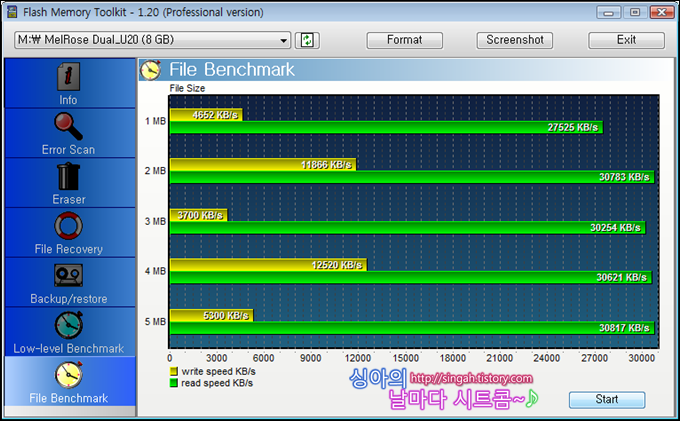Click the '15000' axis value
Image resolution: width=680 pixels, height=421 pixels.
pos(405,358)
